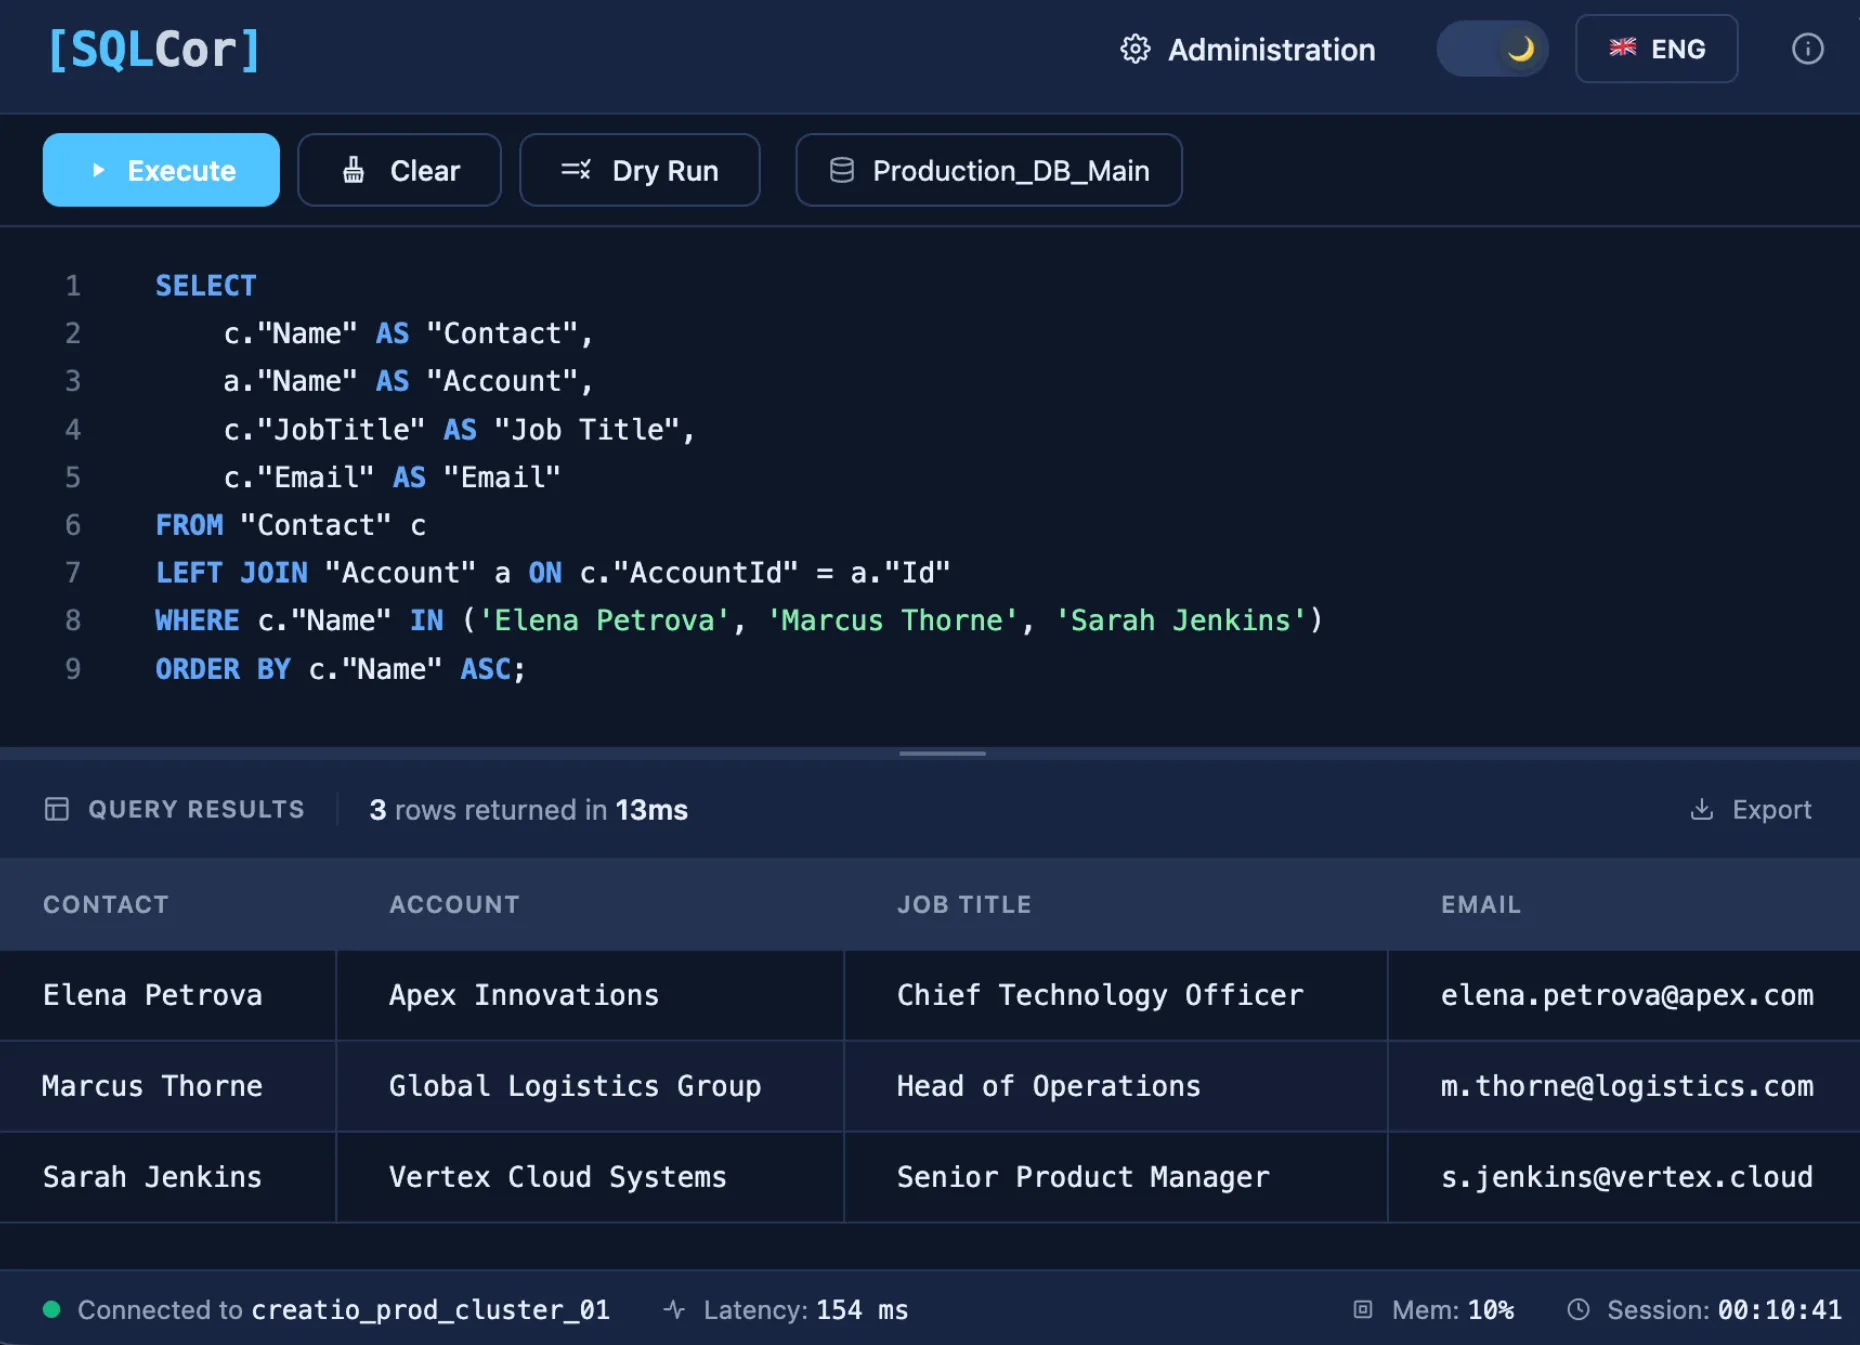Screen dimensions: 1860x1345
Task: Click the Apex Innovations account cell
Action: (590, 995)
